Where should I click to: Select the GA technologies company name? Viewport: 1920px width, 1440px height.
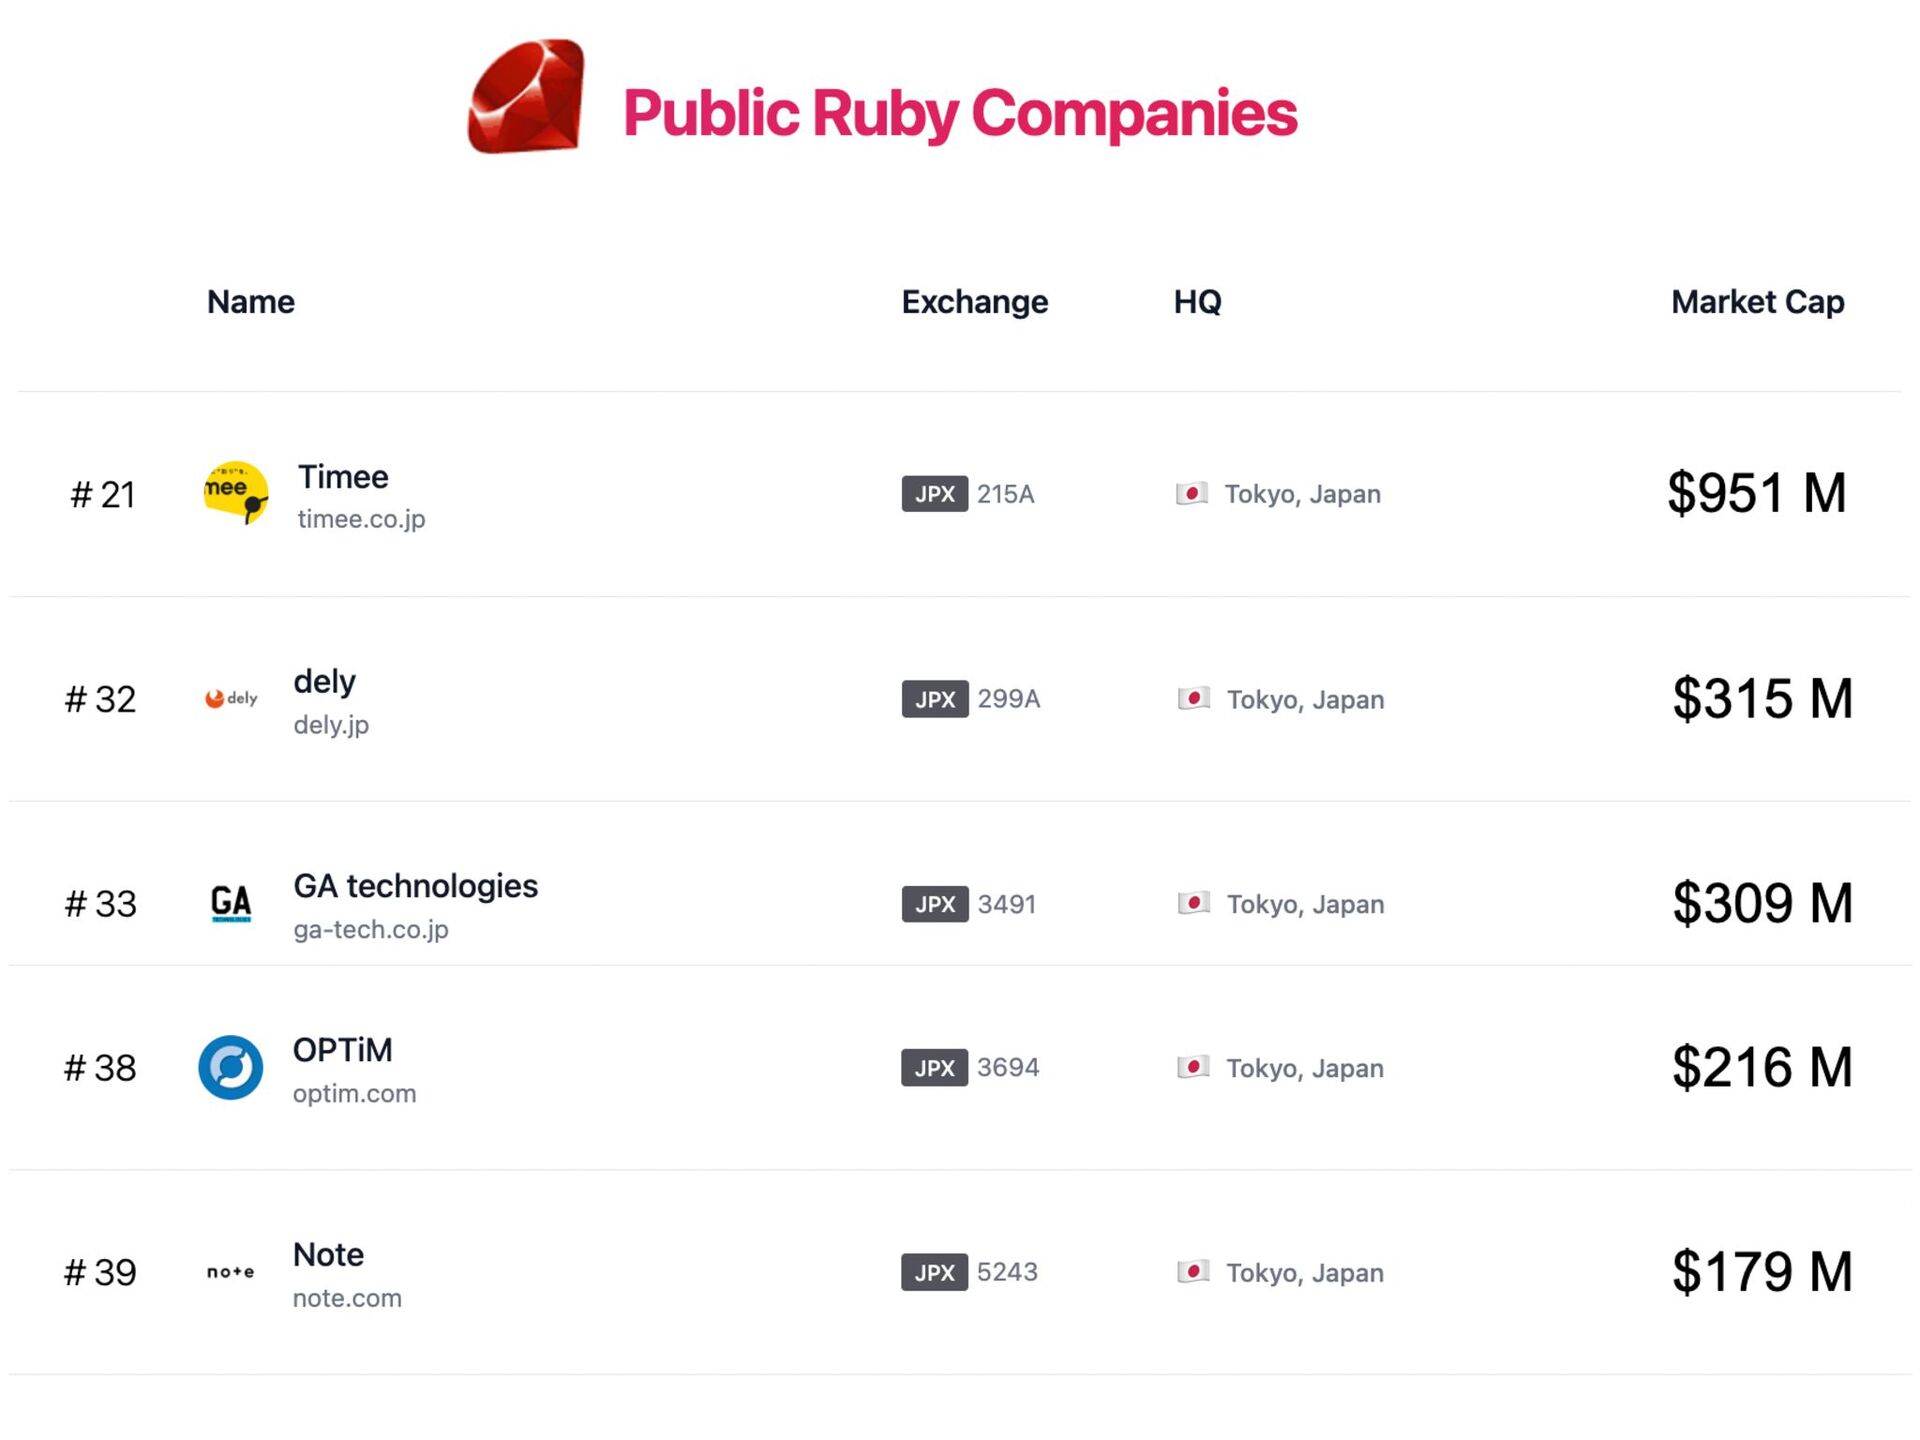point(415,886)
